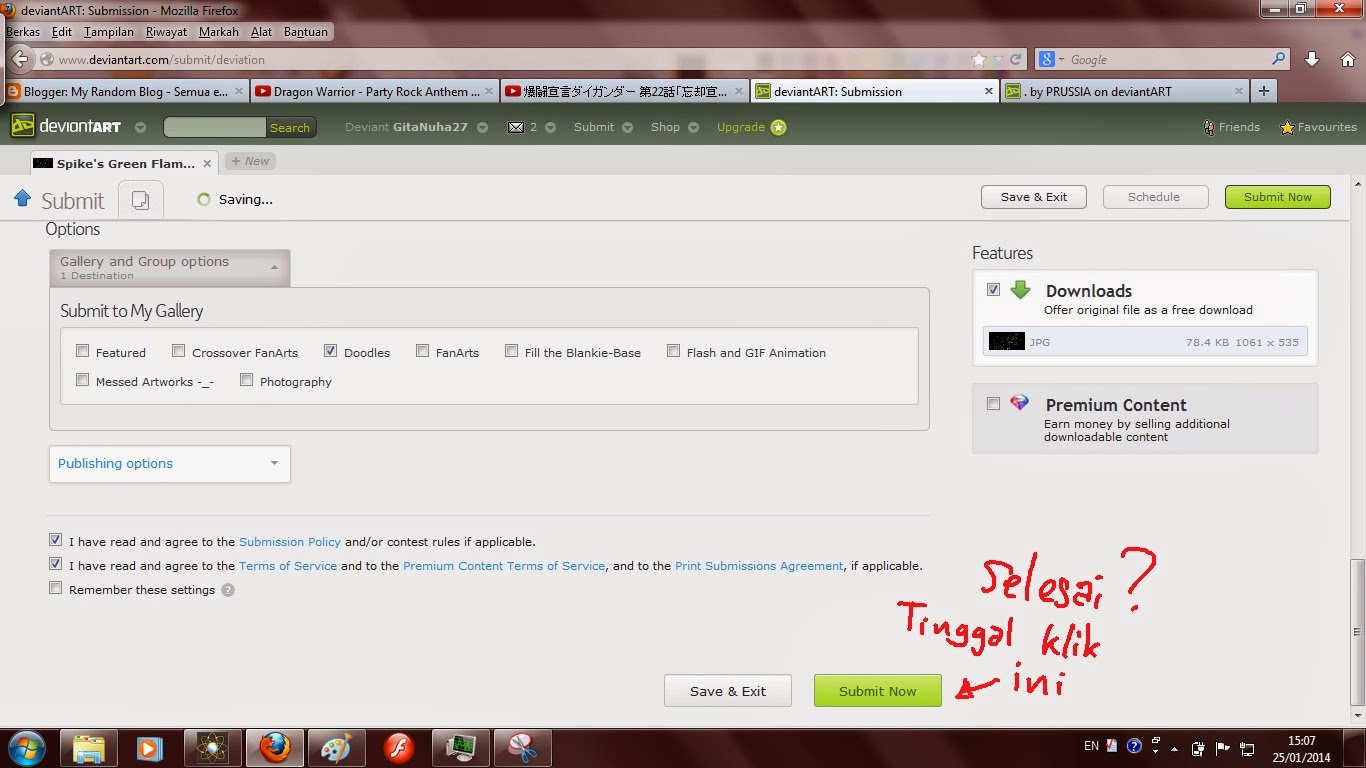The width and height of the screenshot is (1366, 768).
Task: Expand Publishing options dropdown
Action: (170, 464)
